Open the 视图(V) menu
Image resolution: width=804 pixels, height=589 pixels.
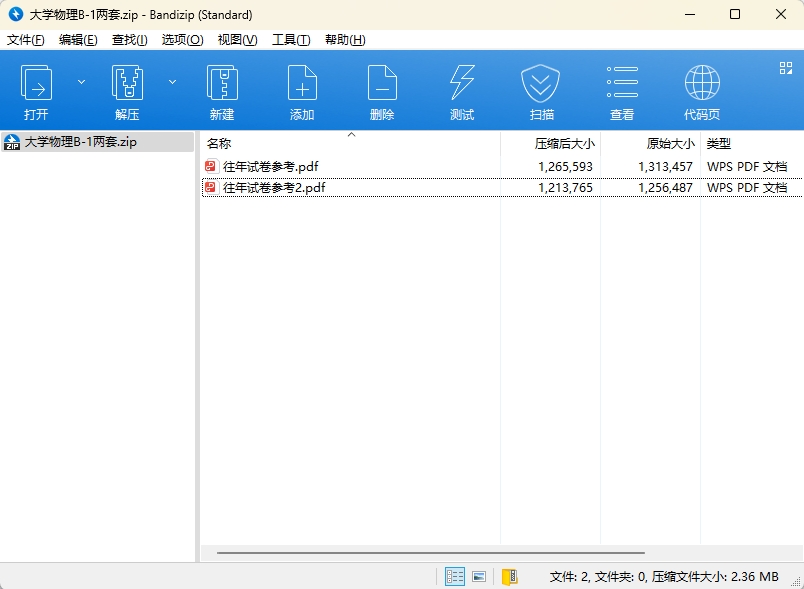click(237, 40)
